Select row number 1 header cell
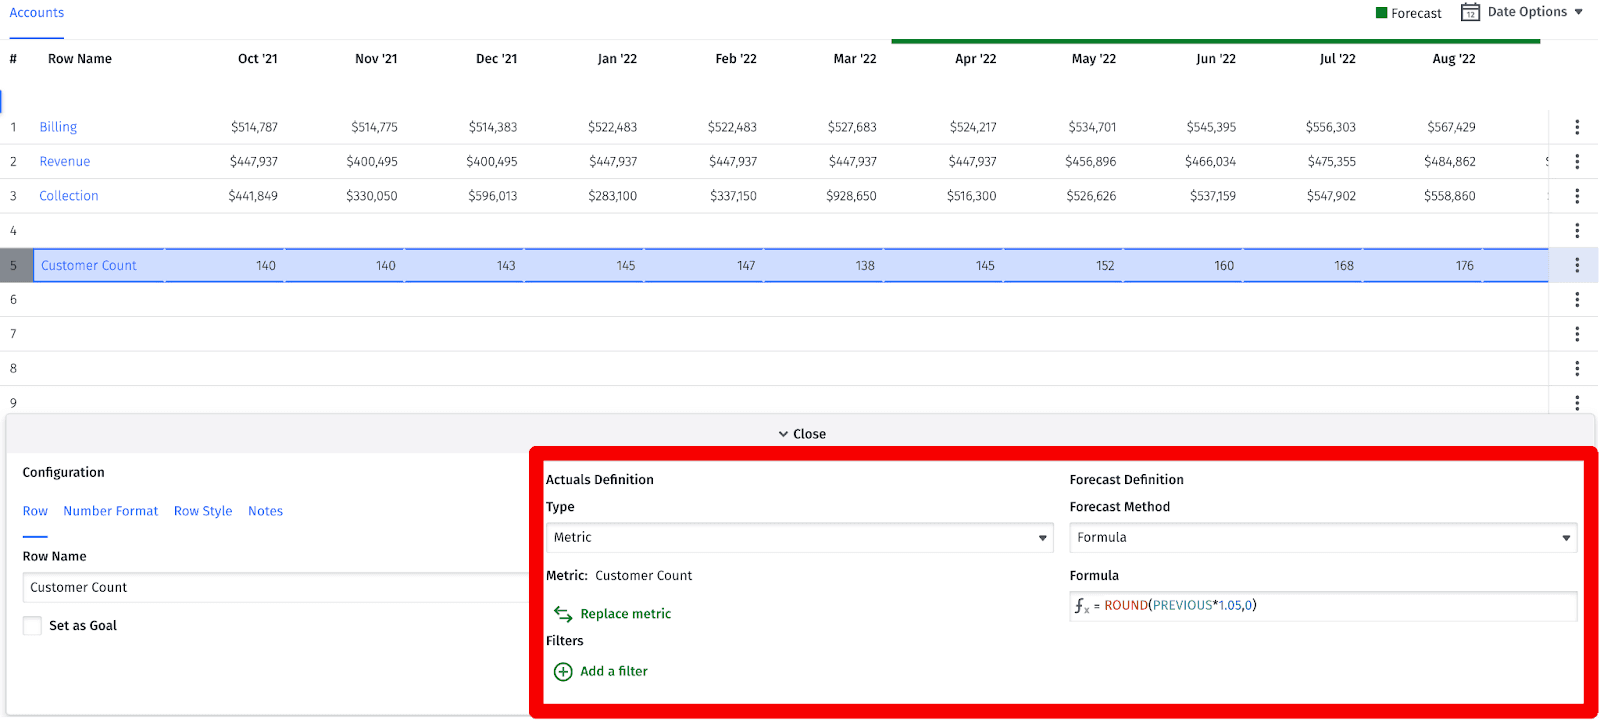Image resolution: width=1600 pixels, height=720 pixels. point(14,127)
